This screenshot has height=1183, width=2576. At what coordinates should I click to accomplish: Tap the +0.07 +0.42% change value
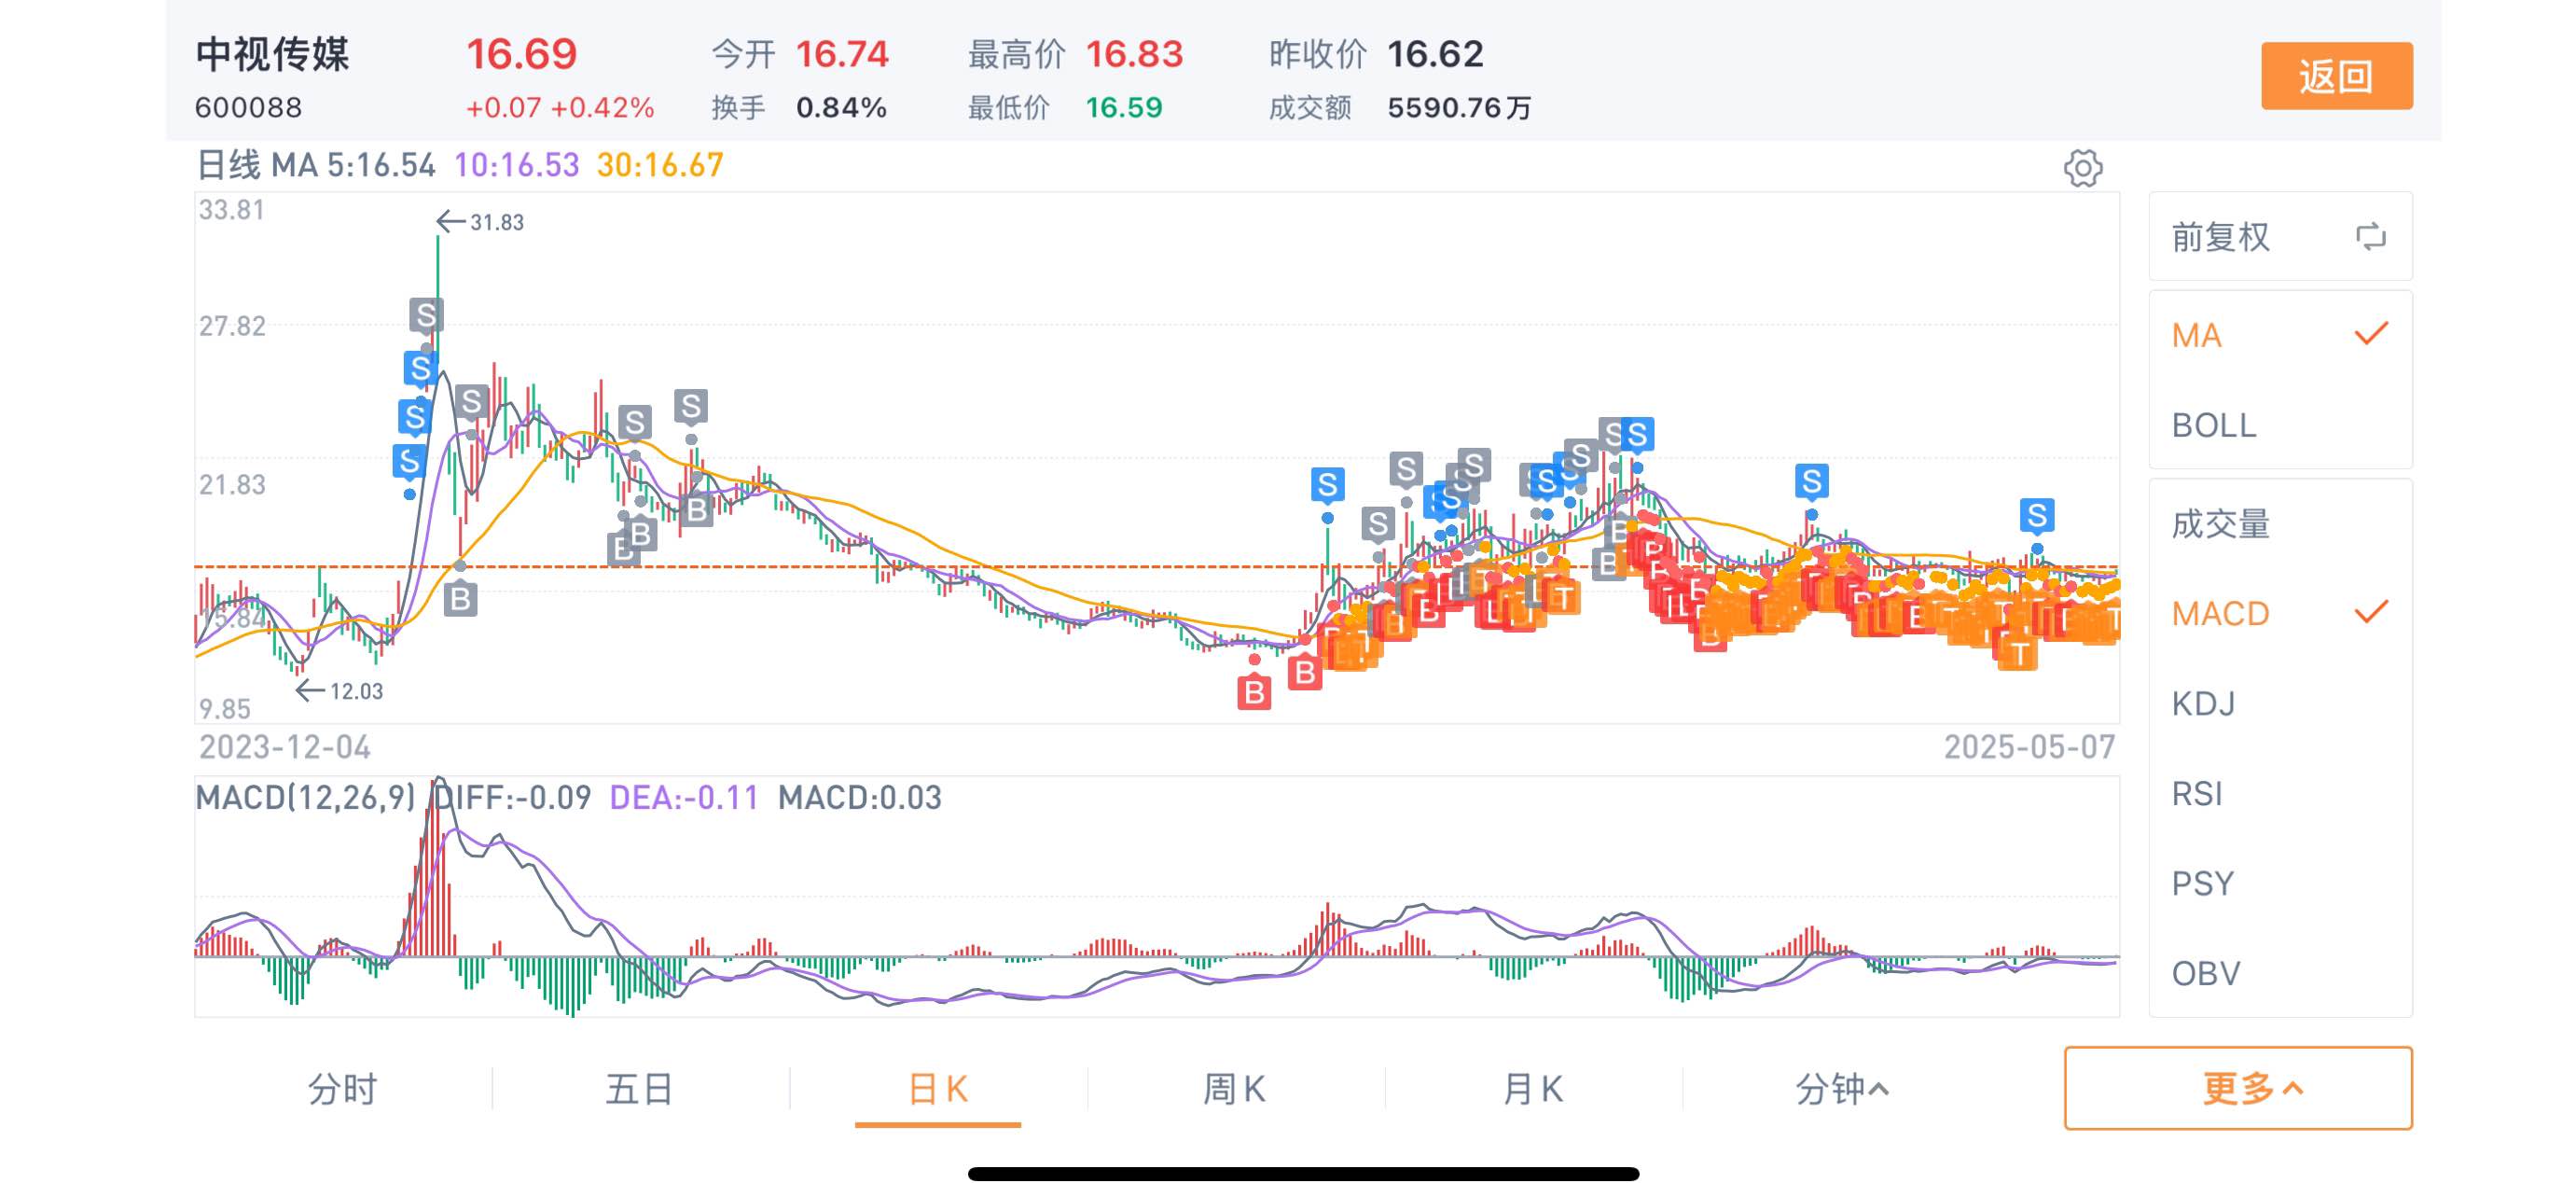click(560, 107)
